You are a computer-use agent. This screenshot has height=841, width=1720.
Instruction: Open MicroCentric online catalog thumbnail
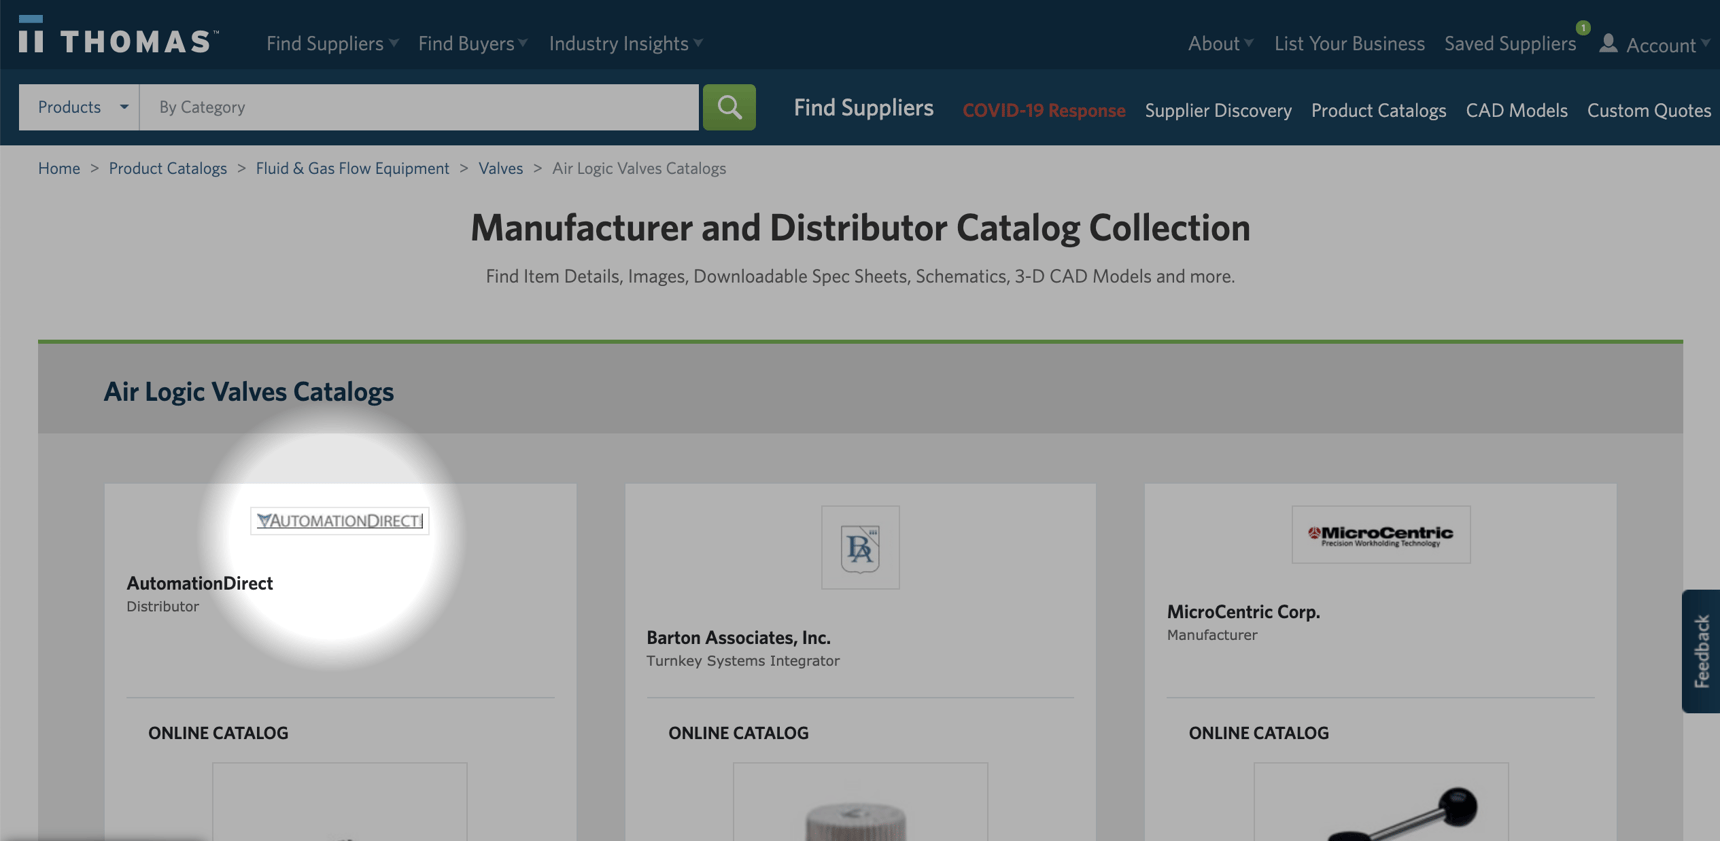(x=1381, y=802)
